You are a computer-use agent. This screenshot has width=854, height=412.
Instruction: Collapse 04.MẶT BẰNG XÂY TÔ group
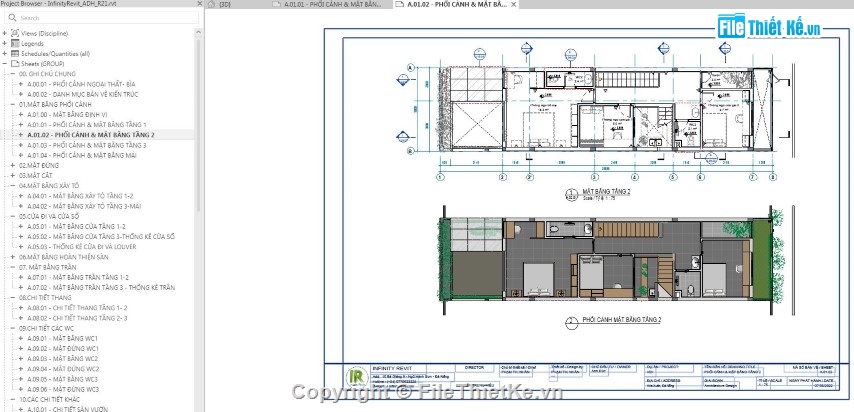pos(13,186)
